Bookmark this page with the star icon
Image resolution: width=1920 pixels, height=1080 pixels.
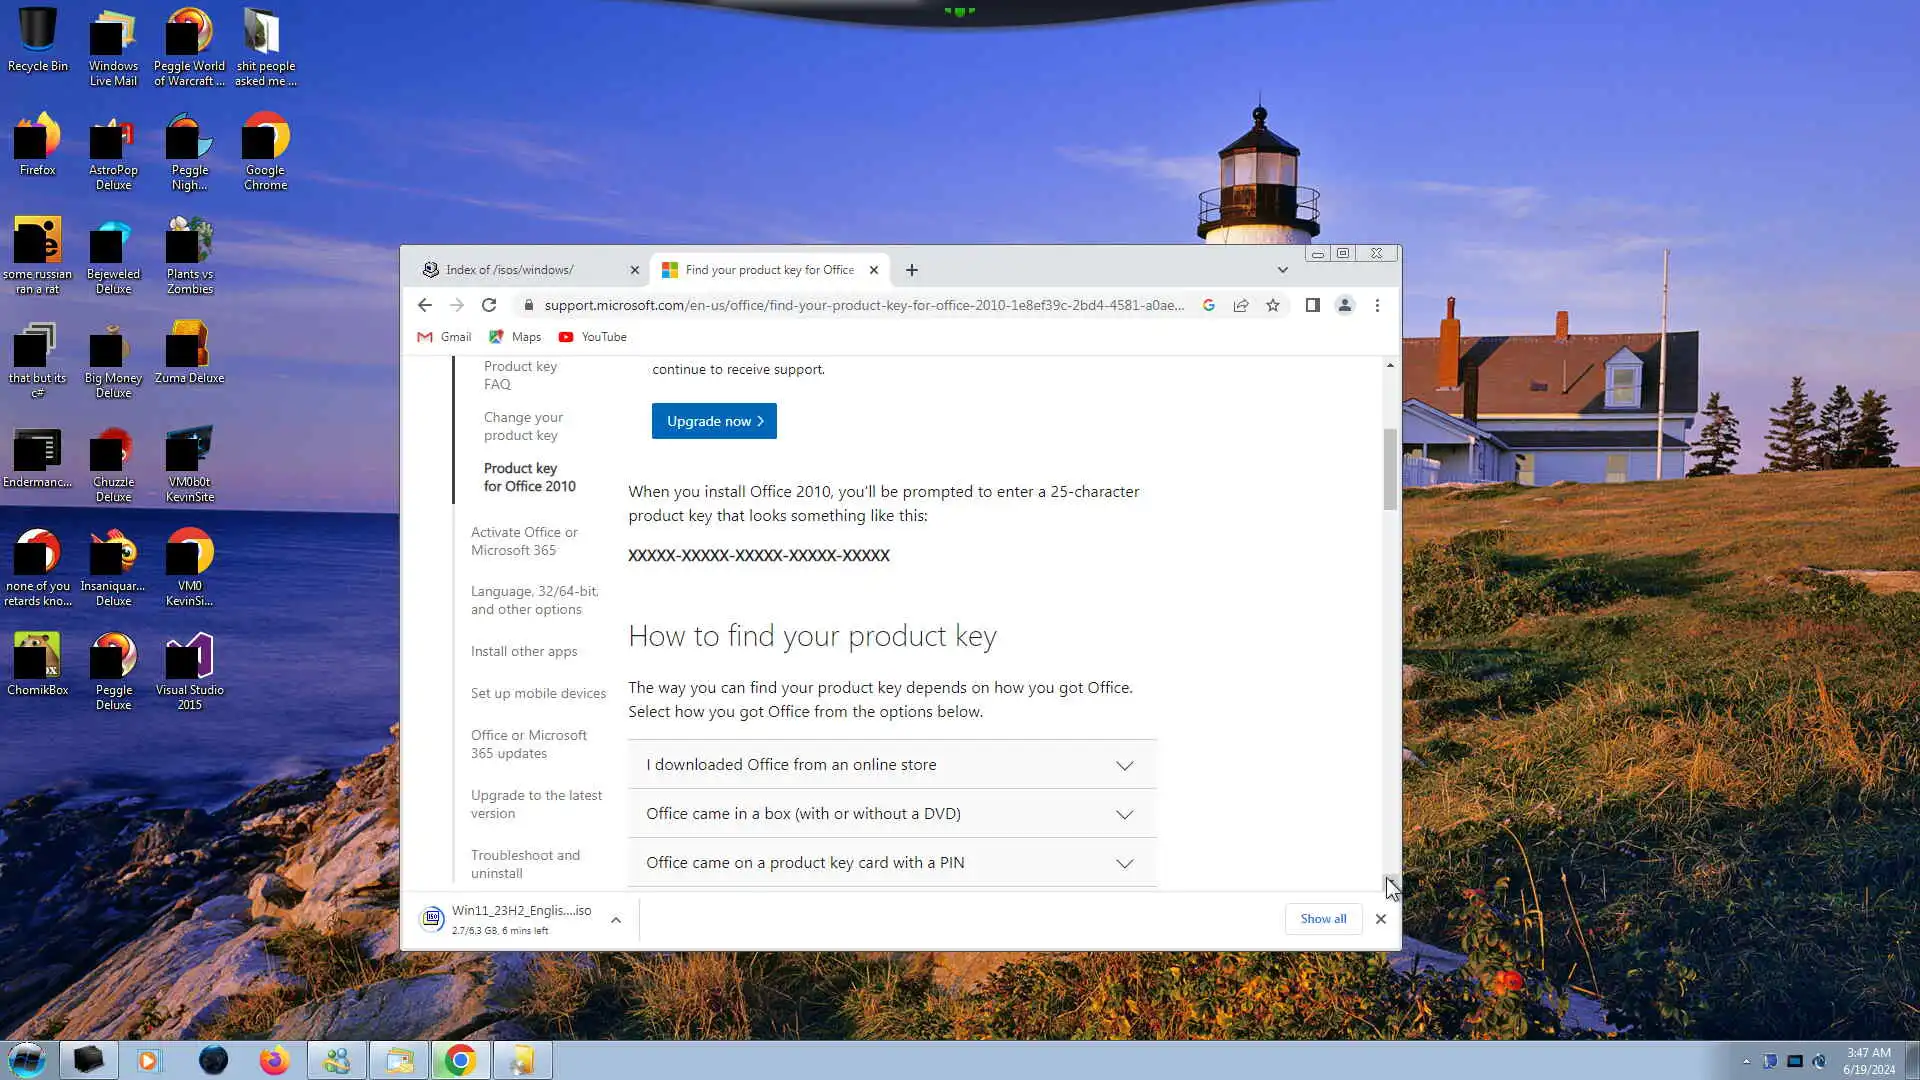1273,305
